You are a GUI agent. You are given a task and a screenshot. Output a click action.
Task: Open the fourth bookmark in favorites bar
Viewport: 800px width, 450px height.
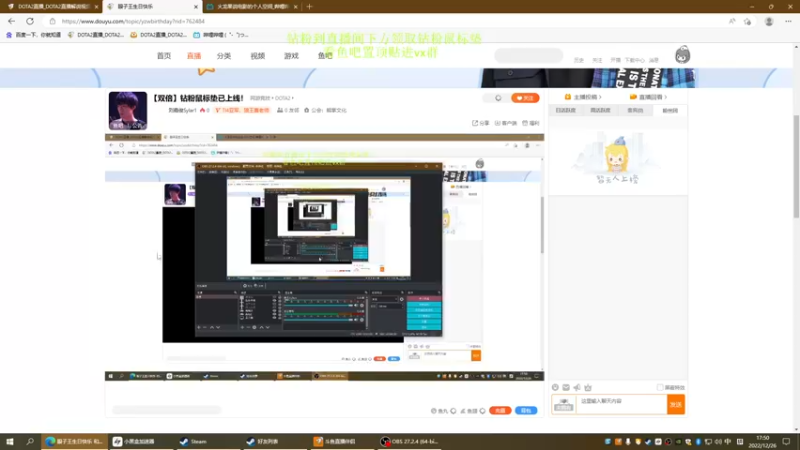(x=221, y=35)
